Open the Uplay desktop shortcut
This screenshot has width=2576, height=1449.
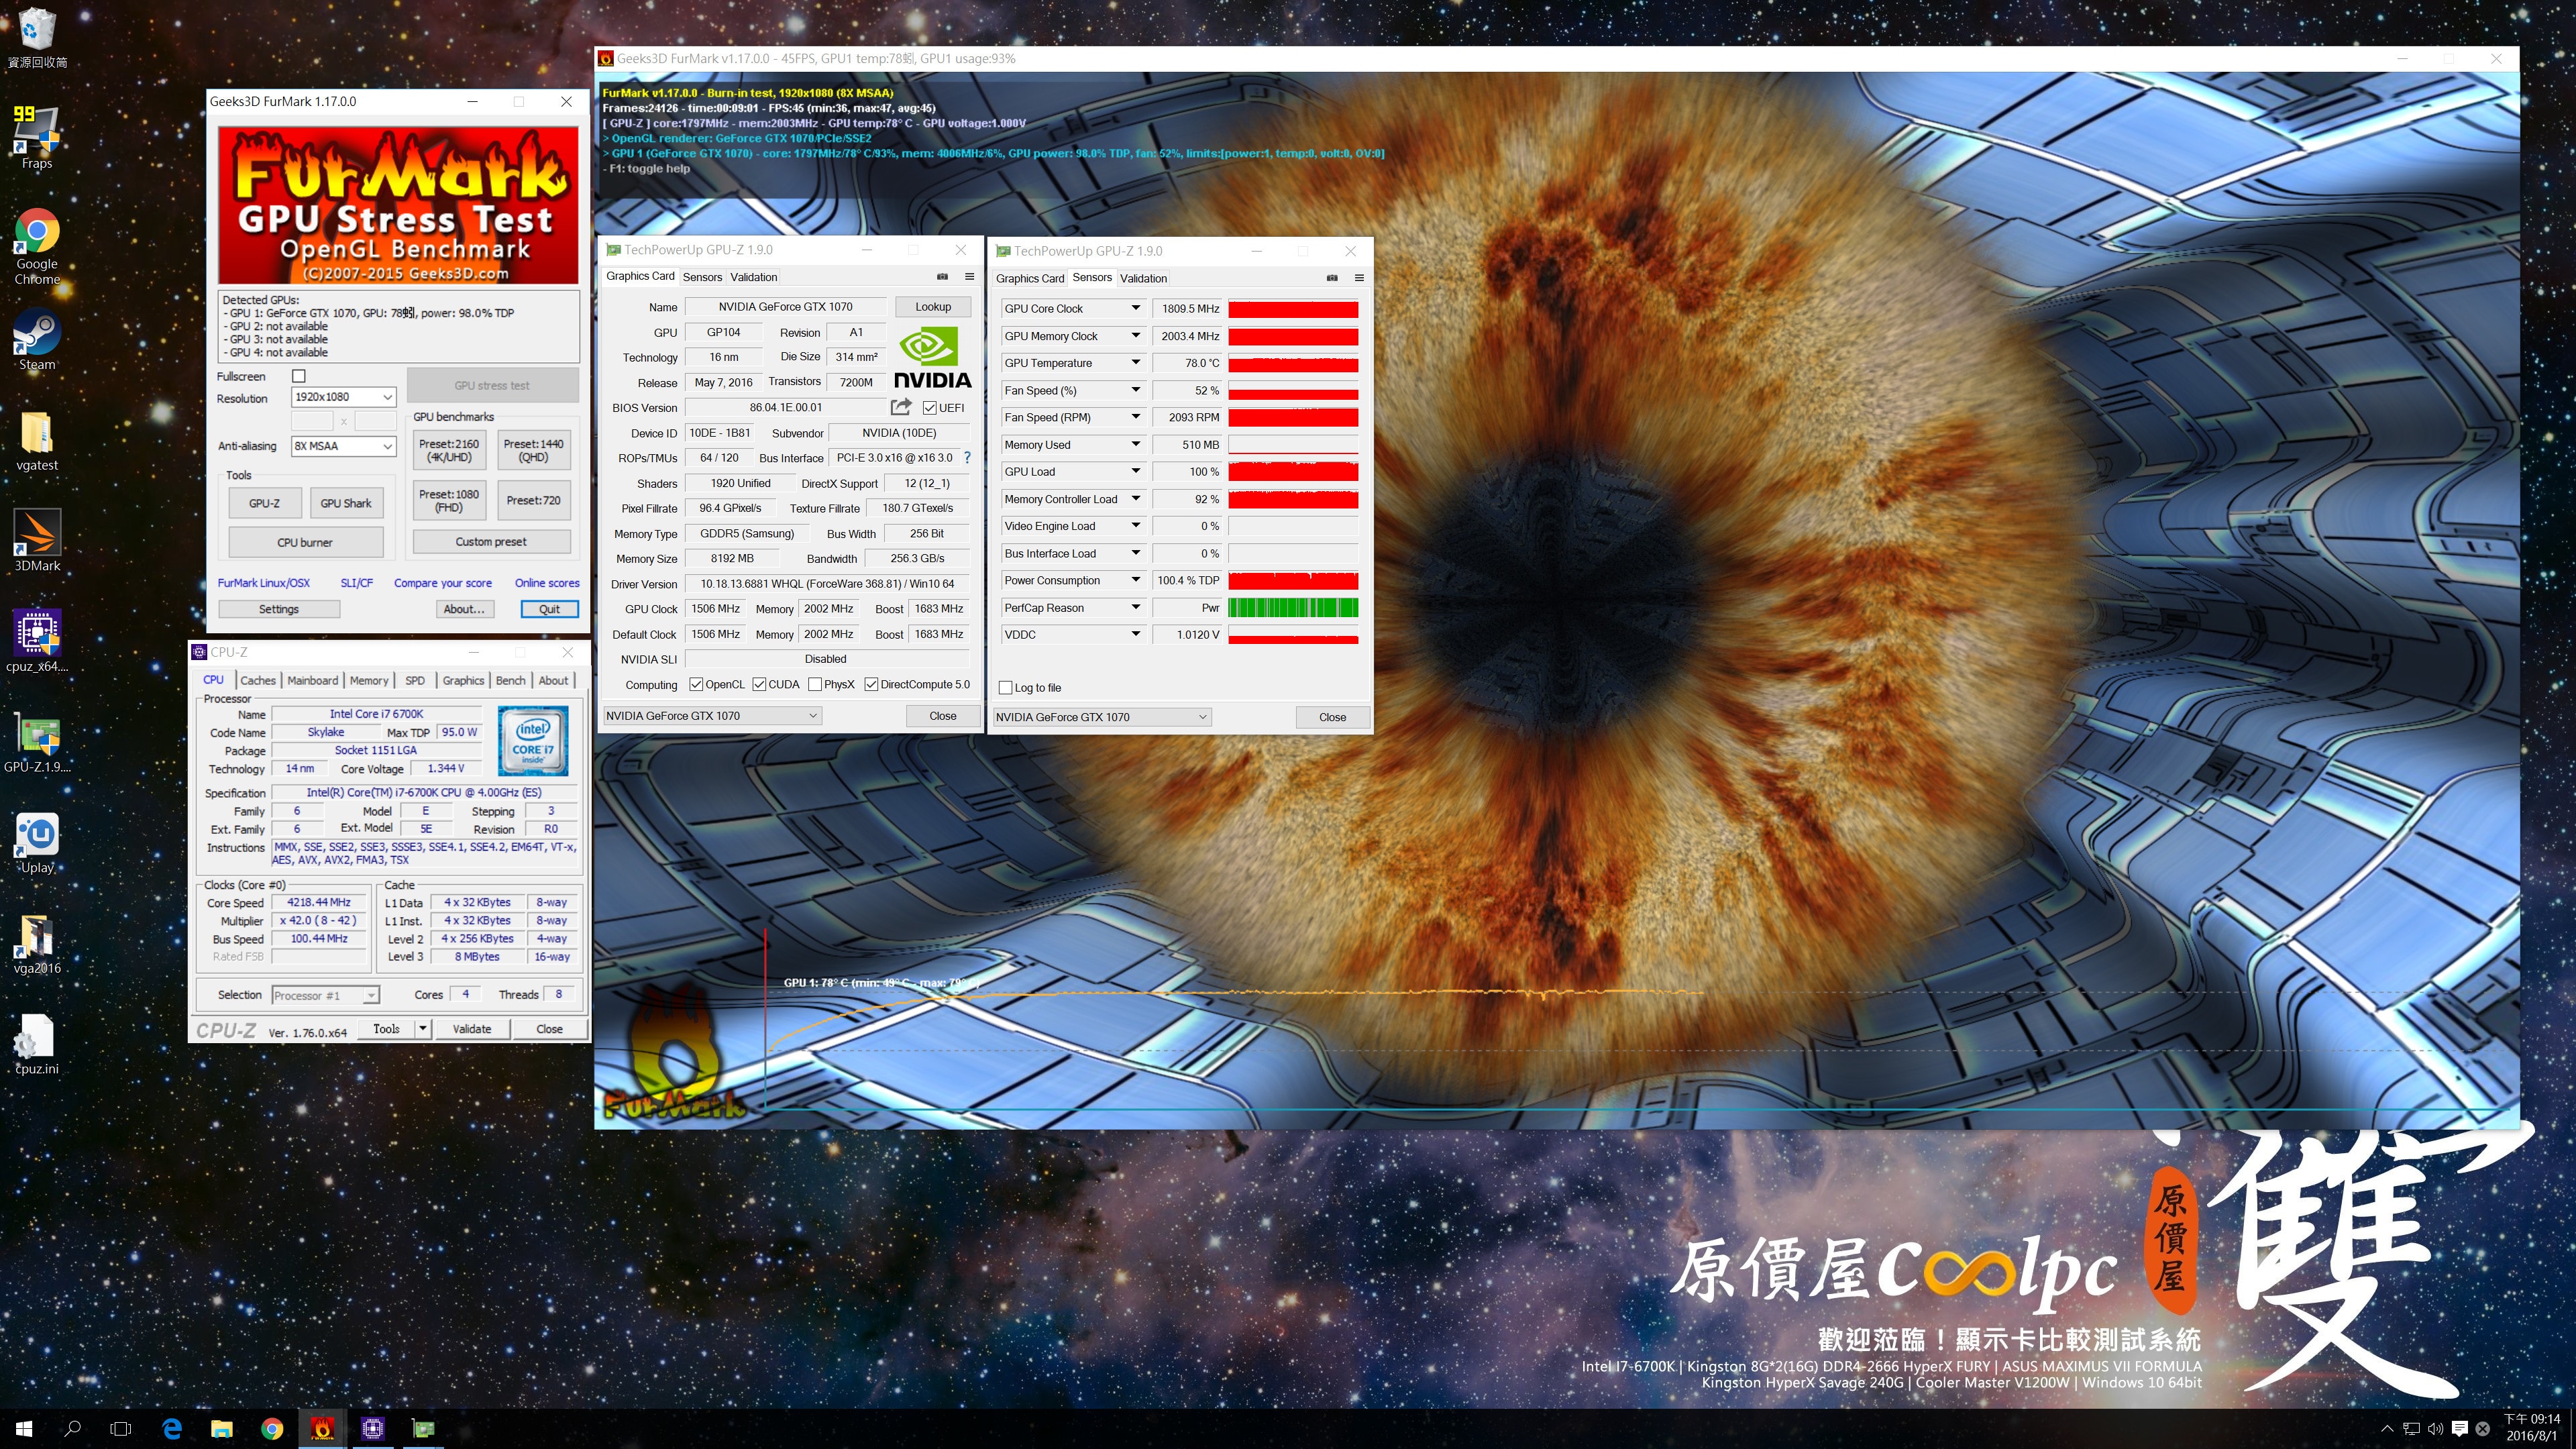tap(37, 843)
